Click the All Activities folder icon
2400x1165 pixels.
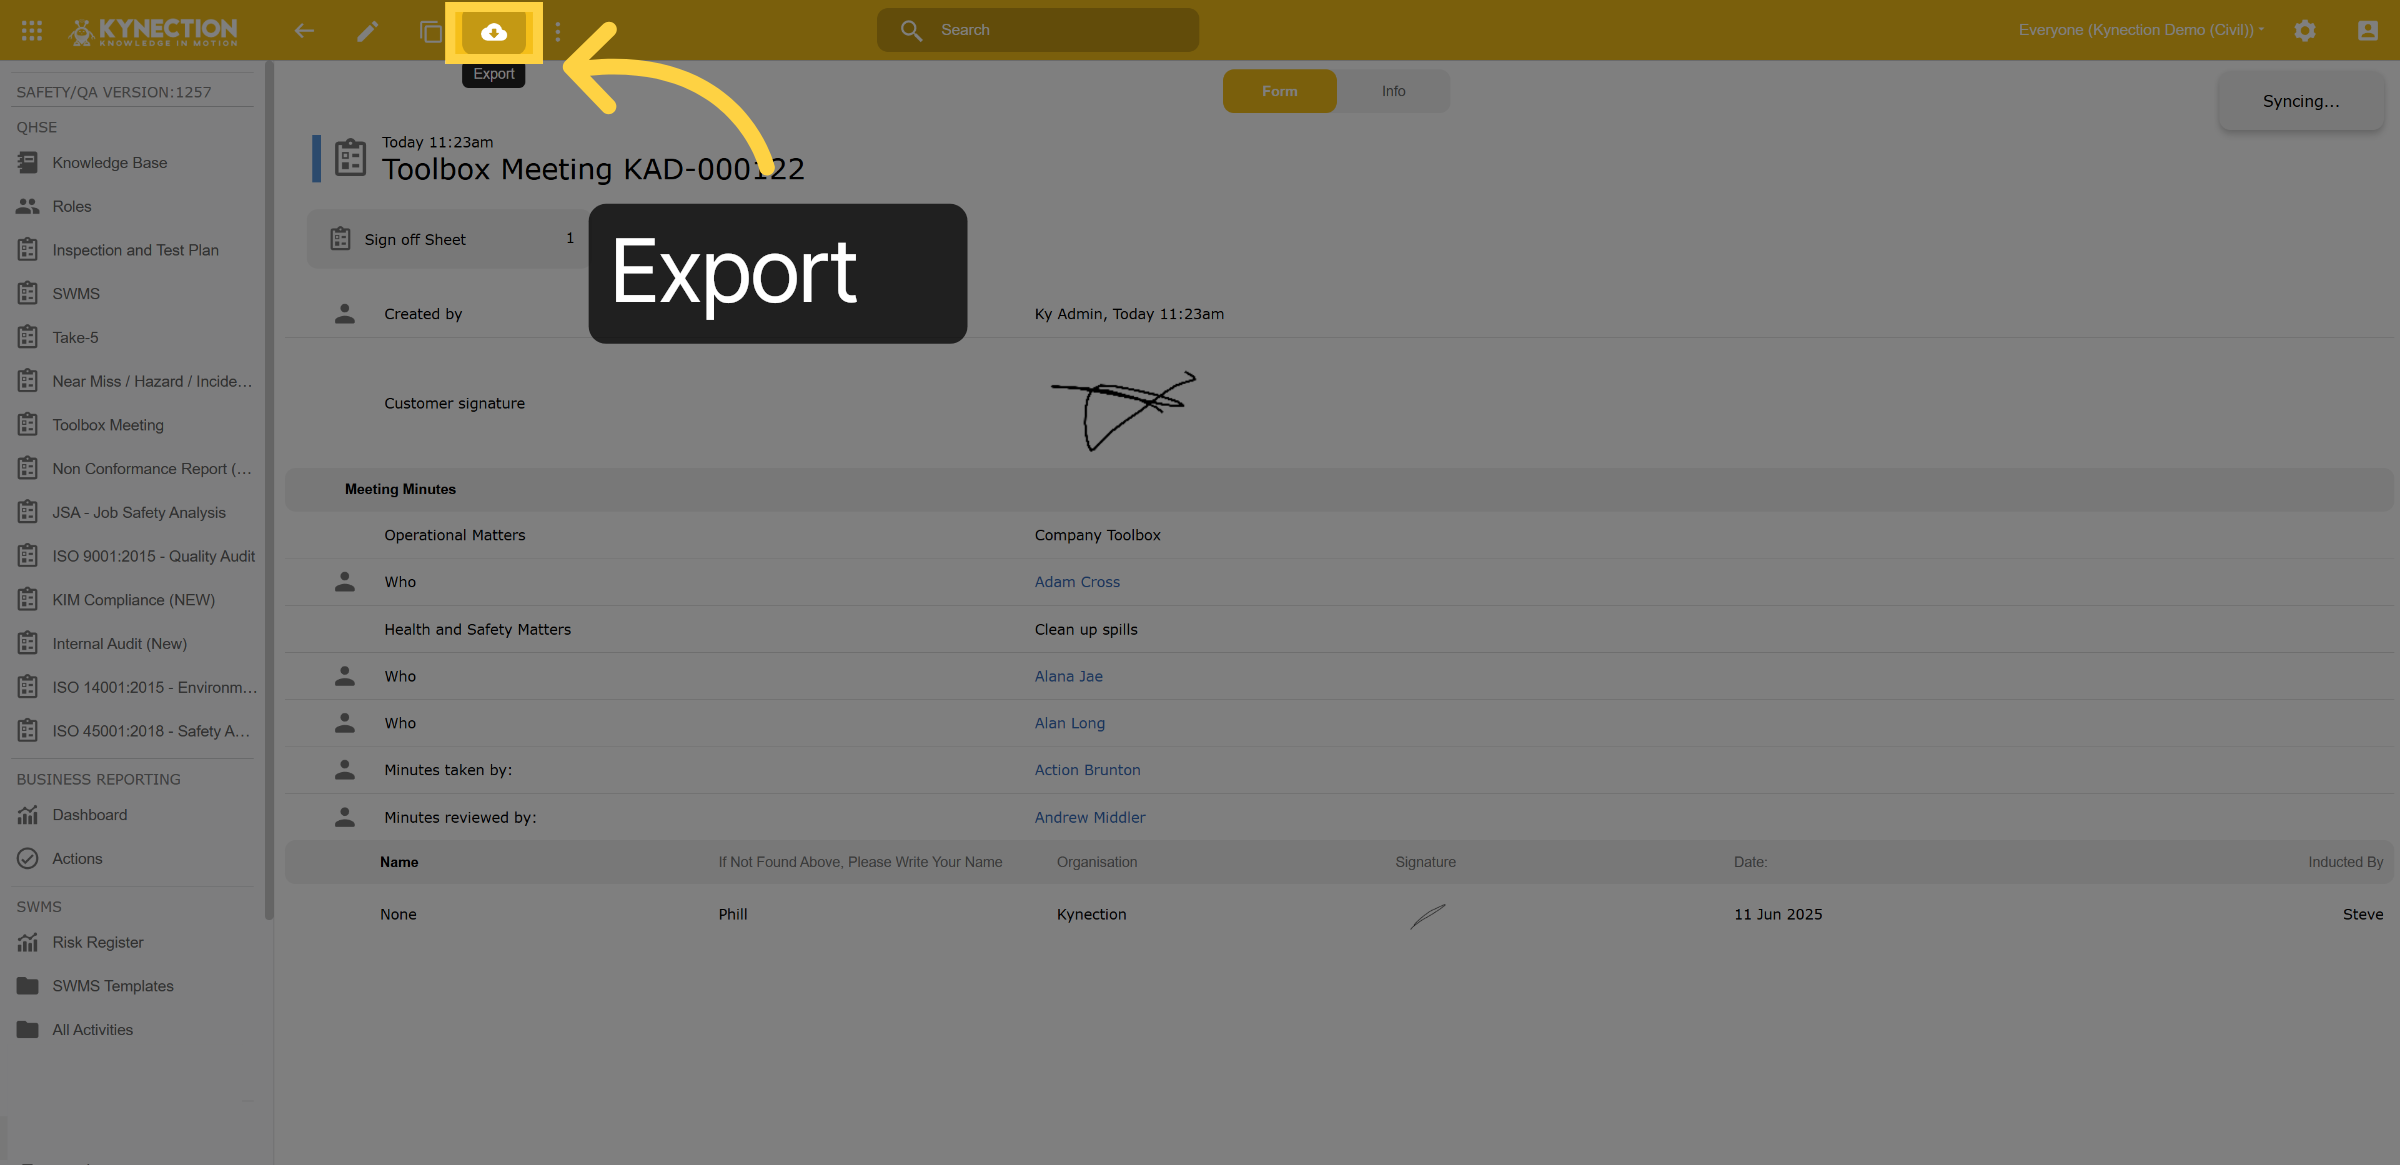coord(28,1029)
